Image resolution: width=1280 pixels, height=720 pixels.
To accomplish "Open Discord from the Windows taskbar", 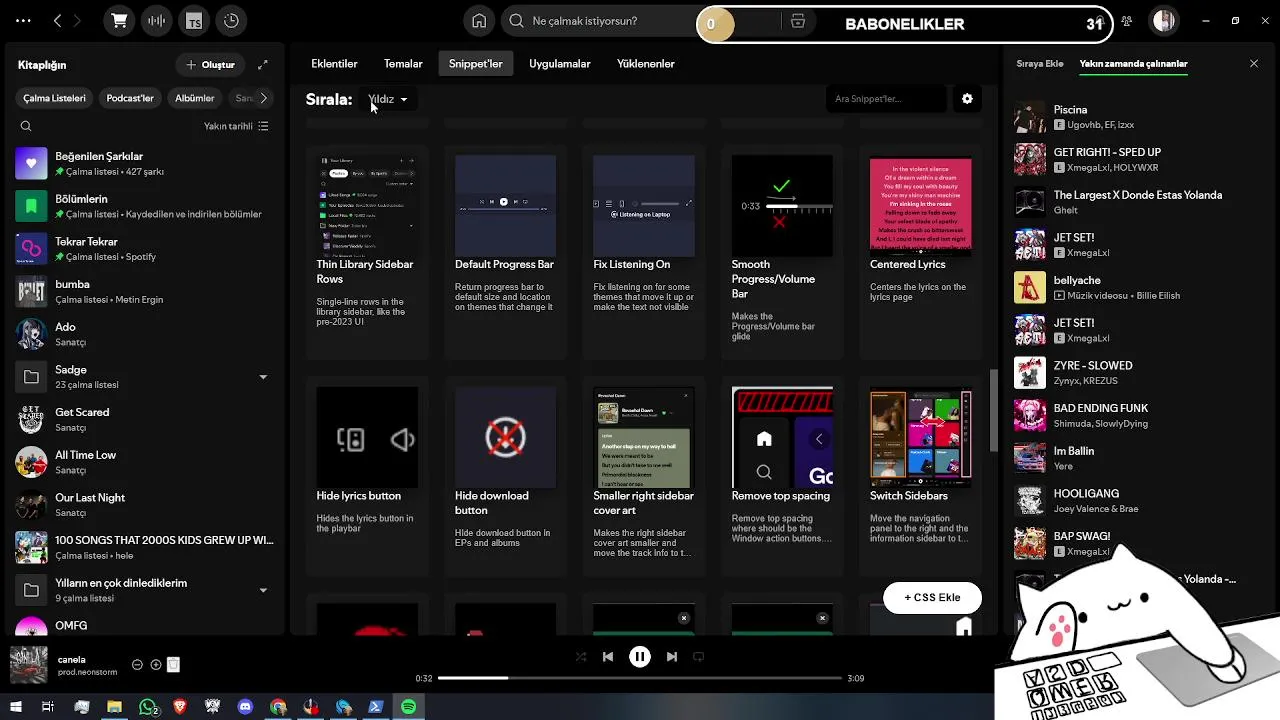I will point(245,707).
